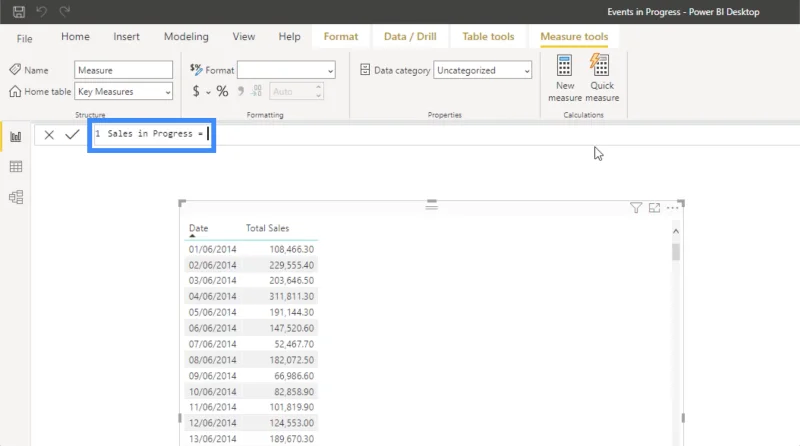This screenshot has width=800, height=446.
Task: Switch to the Format tab
Action: 341,37
